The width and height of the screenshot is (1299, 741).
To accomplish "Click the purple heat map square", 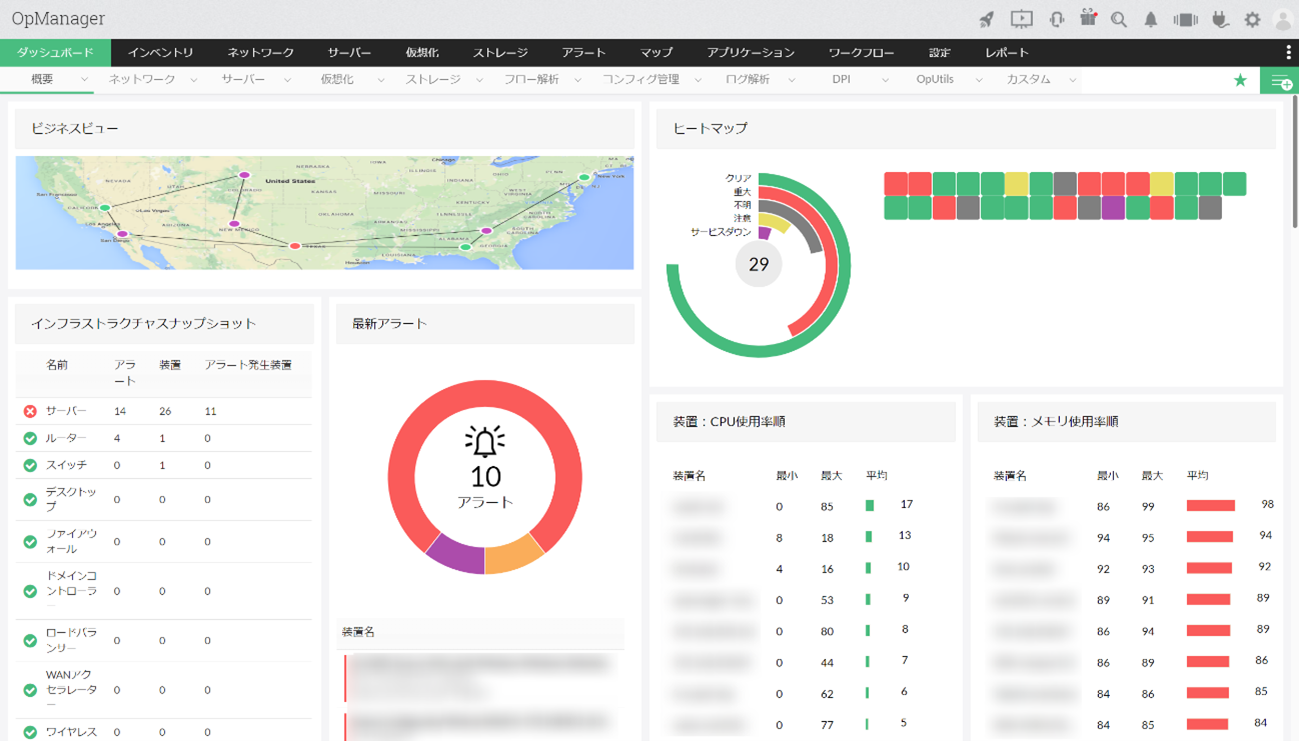I will (1113, 208).
